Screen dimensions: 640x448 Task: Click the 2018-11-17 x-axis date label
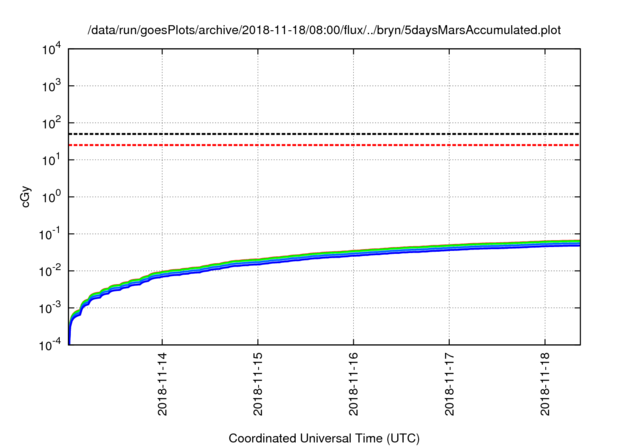449,384
